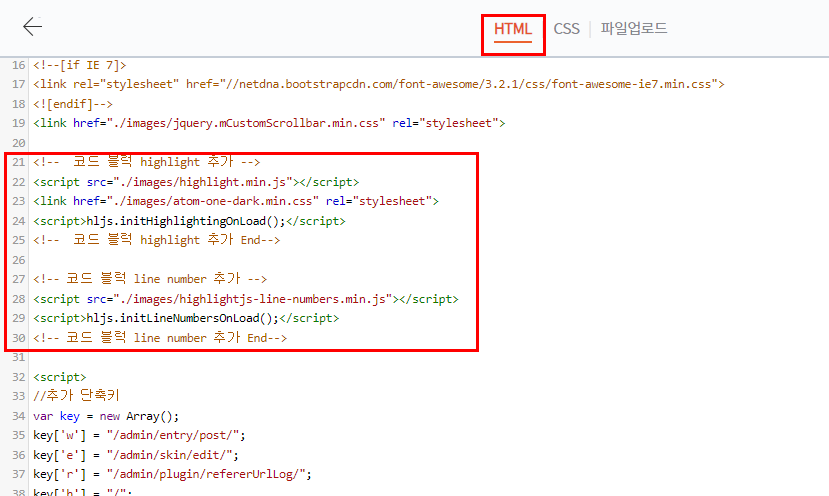Click line number 26 in the gutter
This screenshot has height=496, width=829.
(x=19, y=260)
